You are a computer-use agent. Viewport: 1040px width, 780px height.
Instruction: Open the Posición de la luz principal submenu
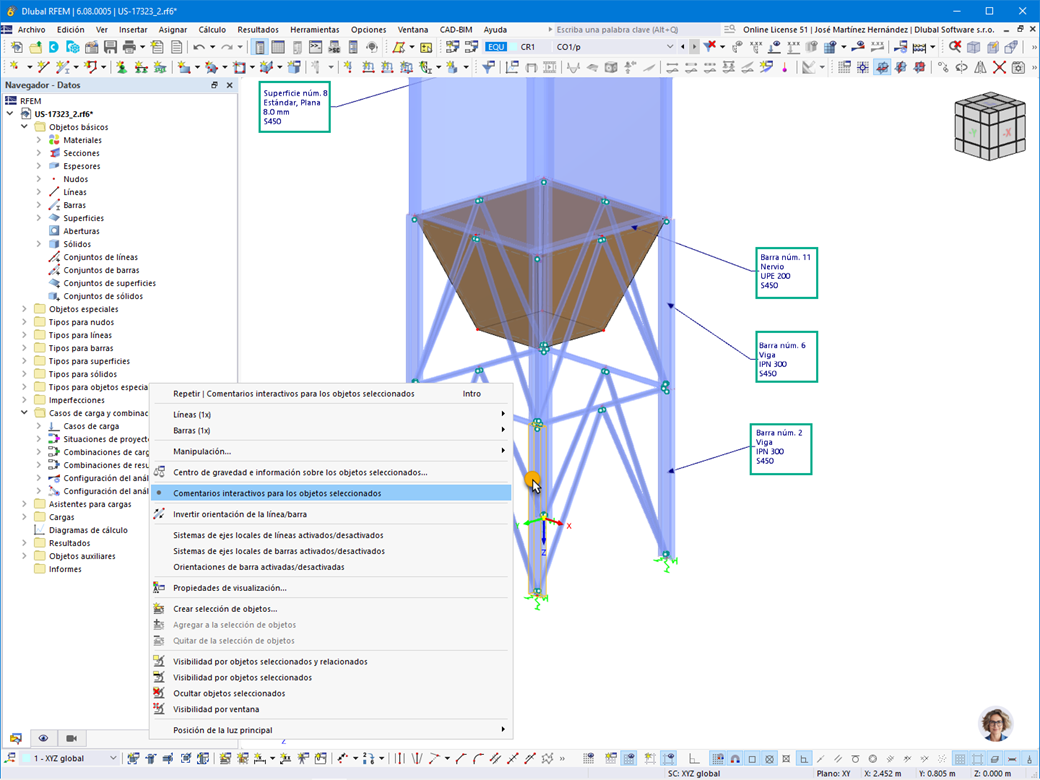click(x=330, y=730)
